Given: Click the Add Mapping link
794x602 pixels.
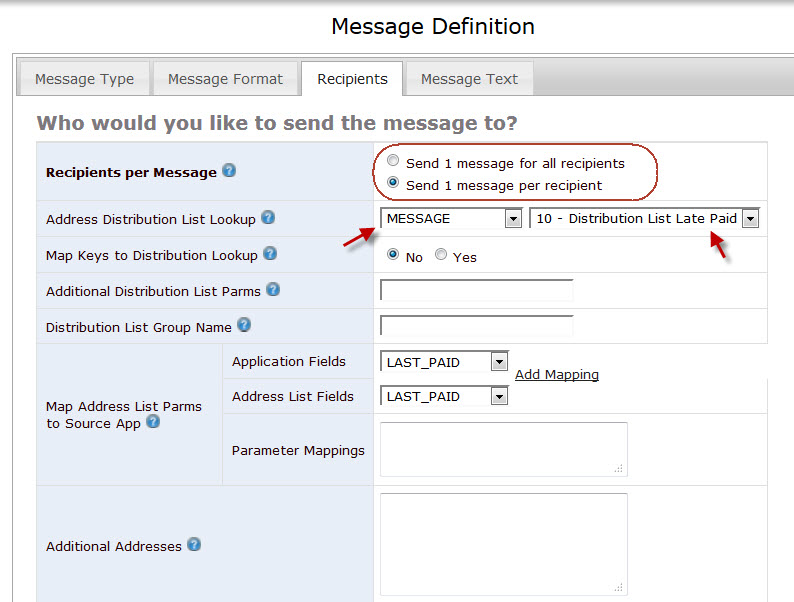Looking at the screenshot, I should coord(557,375).
